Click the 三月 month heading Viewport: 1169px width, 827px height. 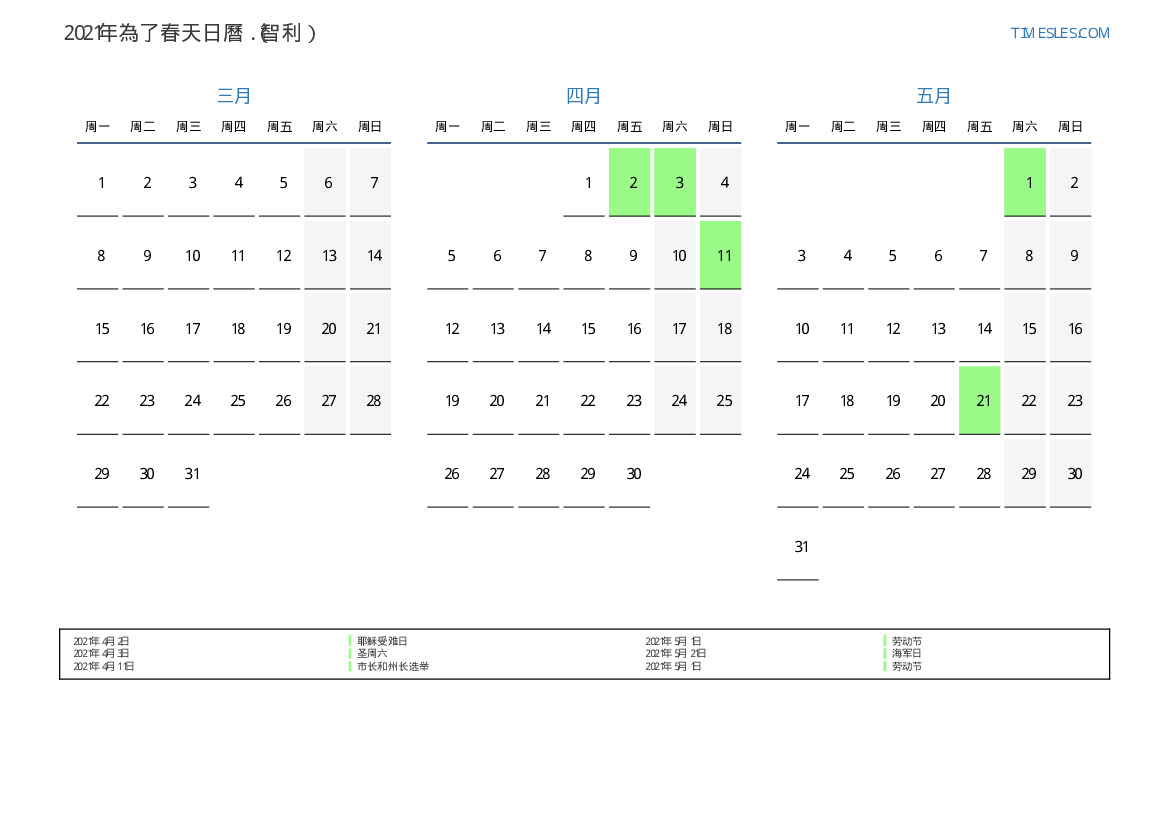click(x=234, y=96)
